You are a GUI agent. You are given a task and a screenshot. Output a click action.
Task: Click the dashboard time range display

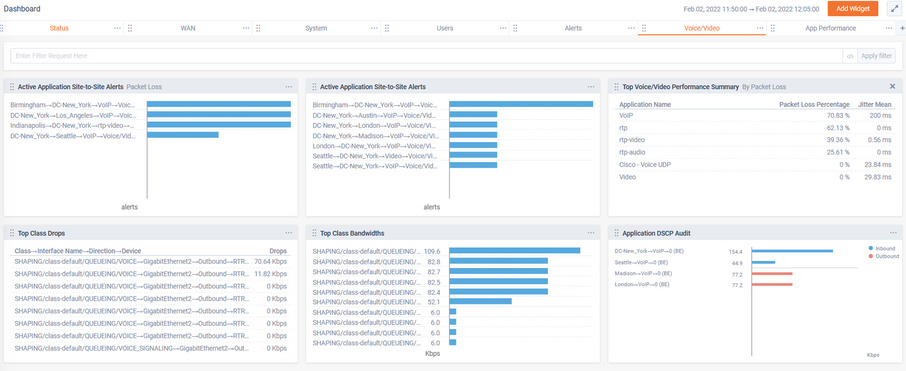(x=751, y=9)
